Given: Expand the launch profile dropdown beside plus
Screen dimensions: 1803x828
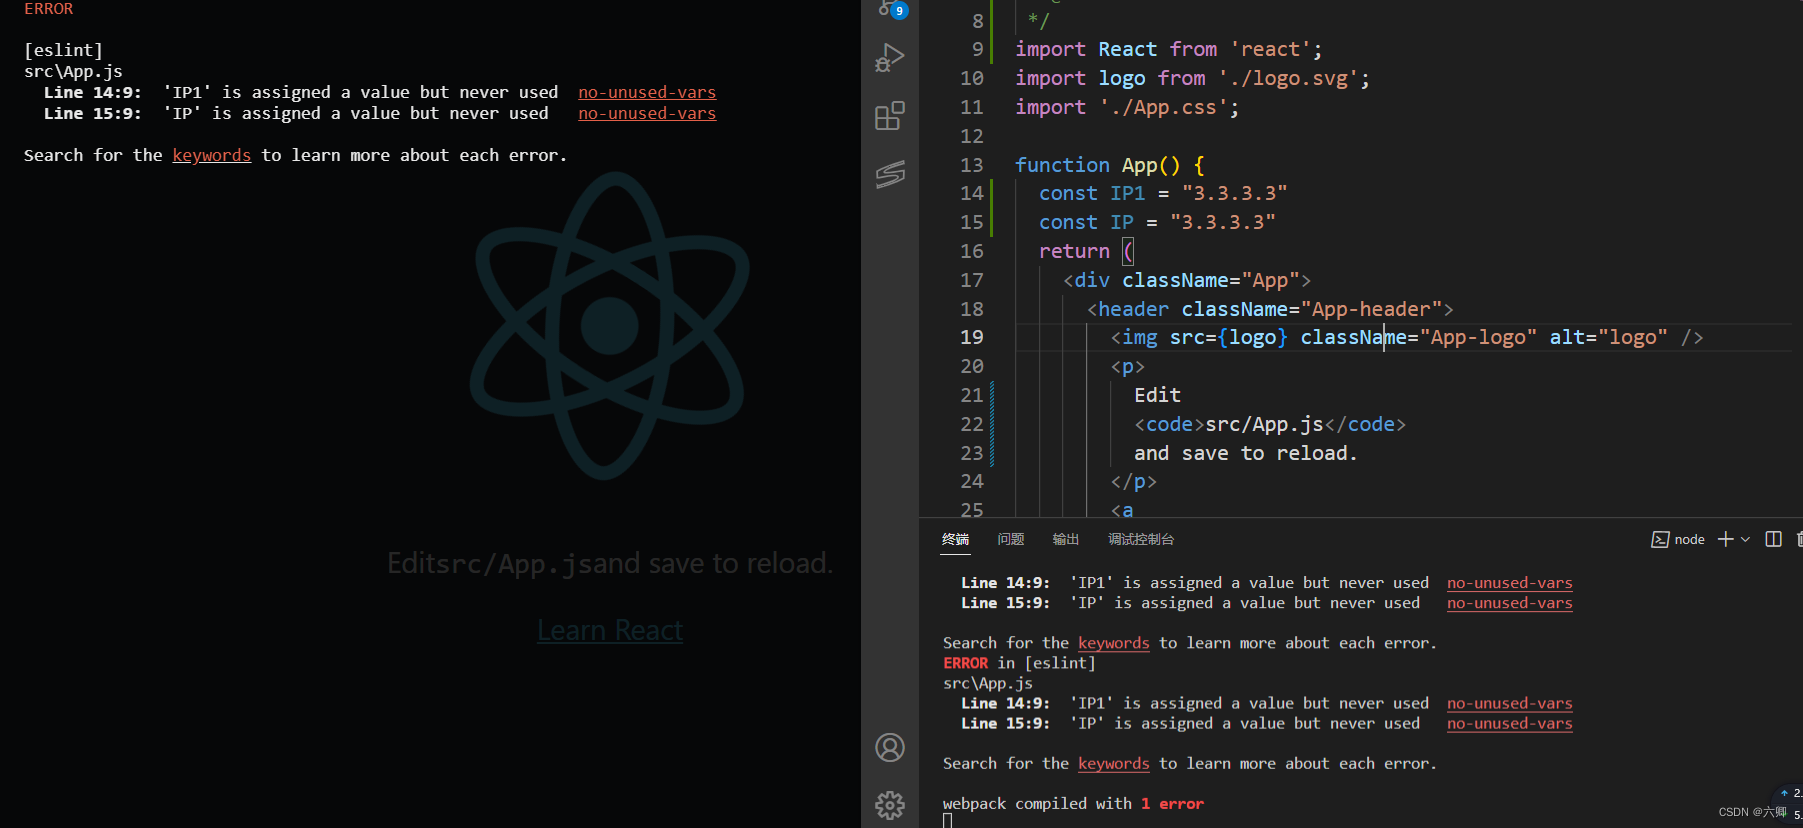Looking at the screenshot, I should click(x=1746, y=539).
